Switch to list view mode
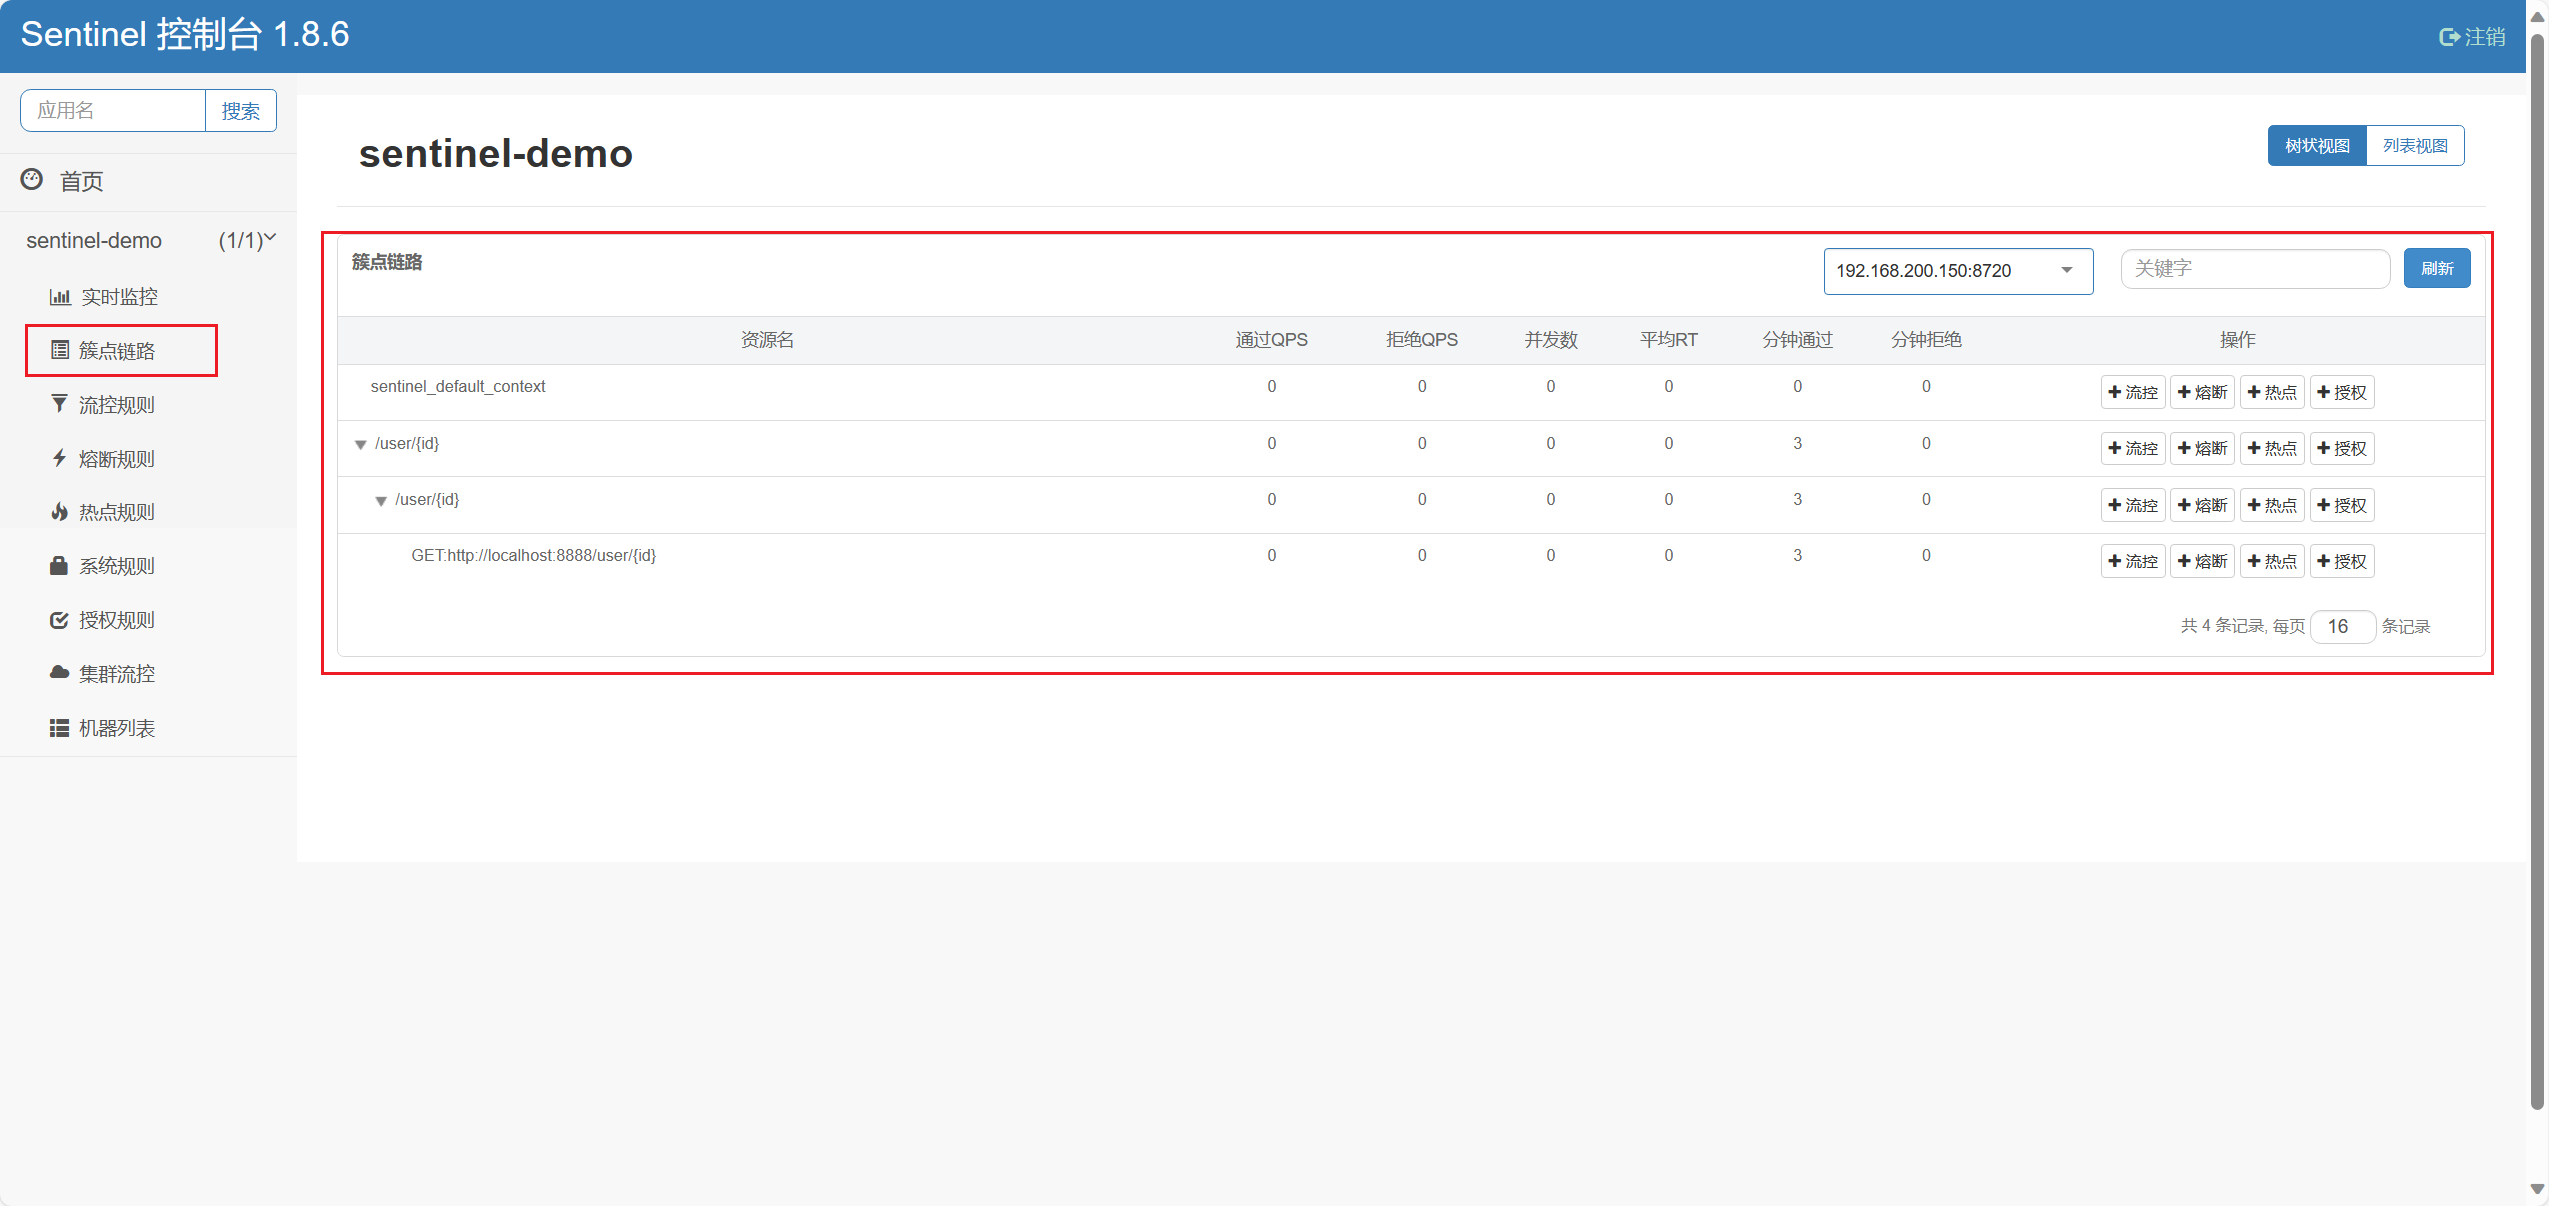Viewport: 2549px width, 1206px height. pyautogui.click(x=2414, y=146)
